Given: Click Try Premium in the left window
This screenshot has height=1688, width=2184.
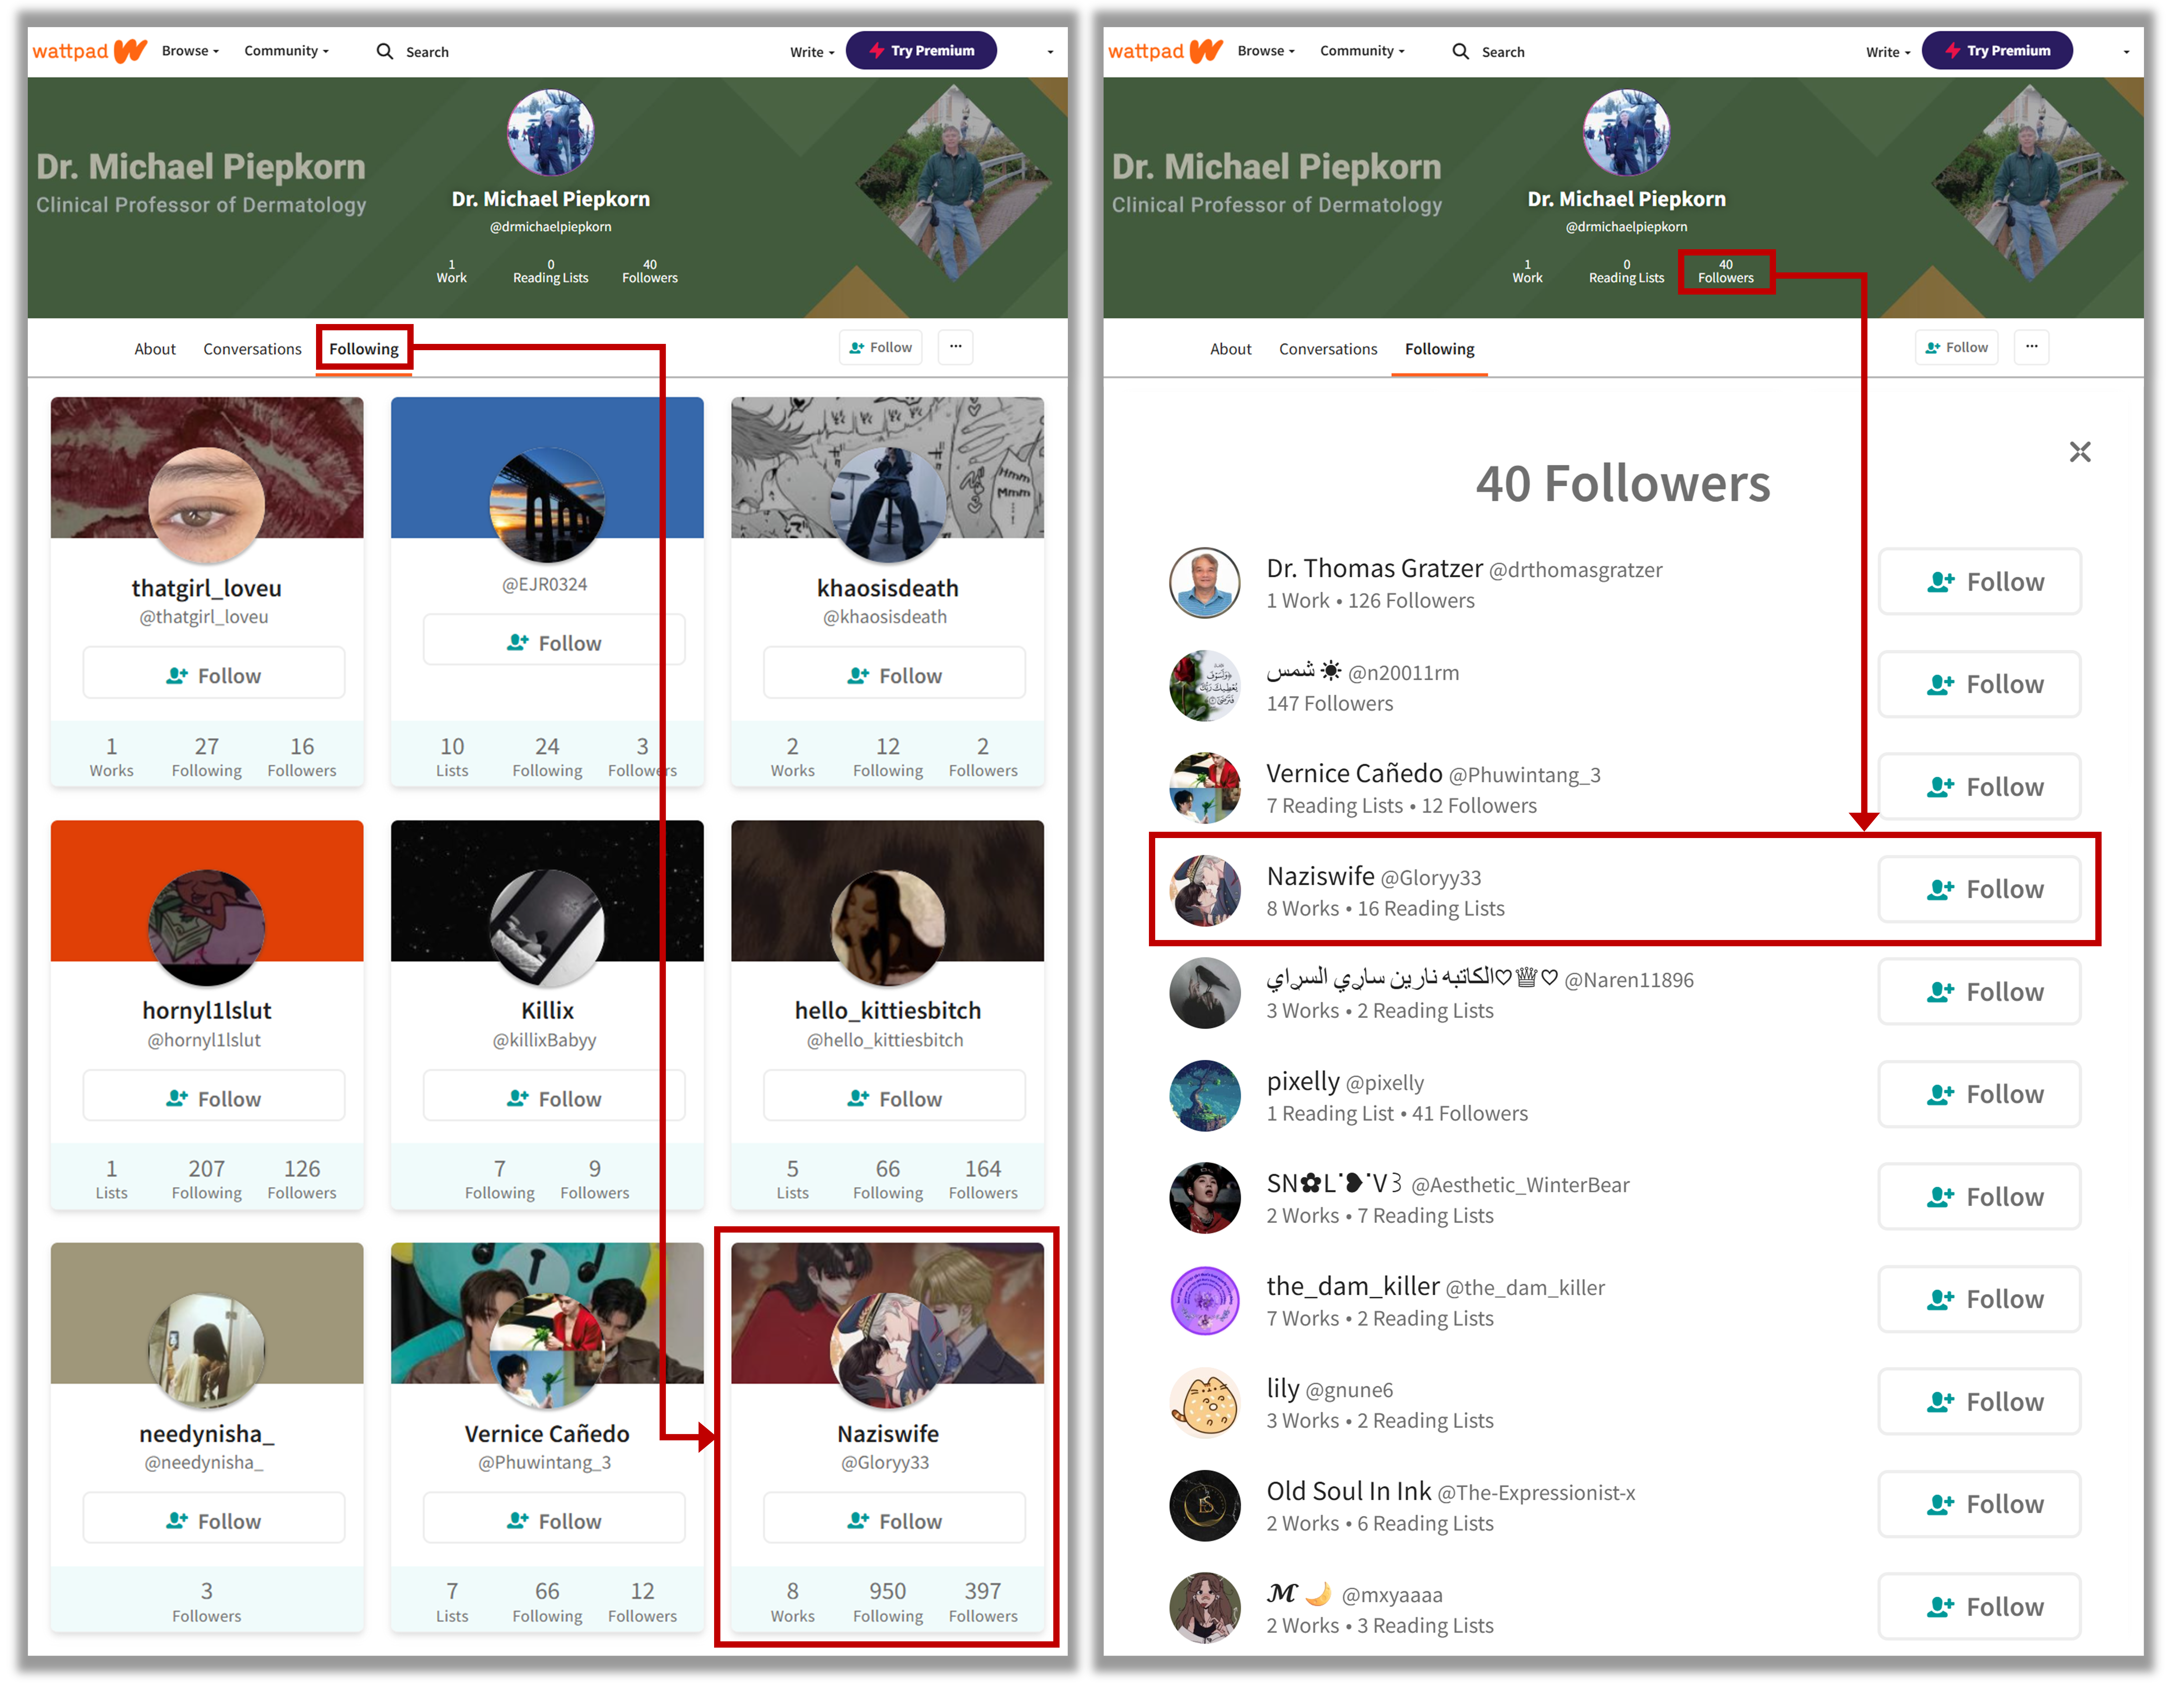Looking at the screenshot, I should [921, 51].
